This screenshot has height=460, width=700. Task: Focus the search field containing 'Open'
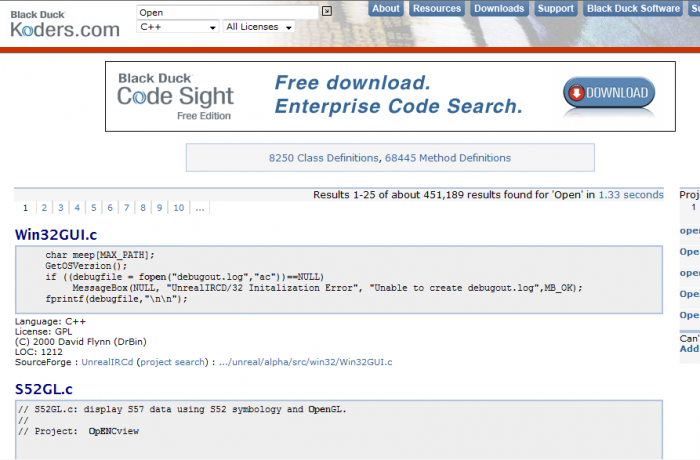[x=228, y=13]
